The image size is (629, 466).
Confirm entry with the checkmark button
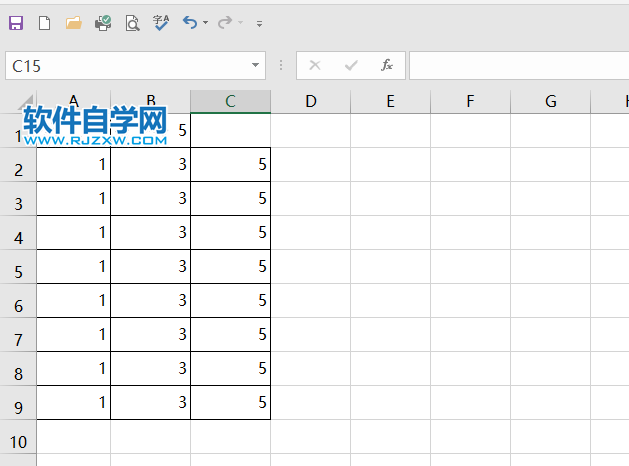(351, 65)
